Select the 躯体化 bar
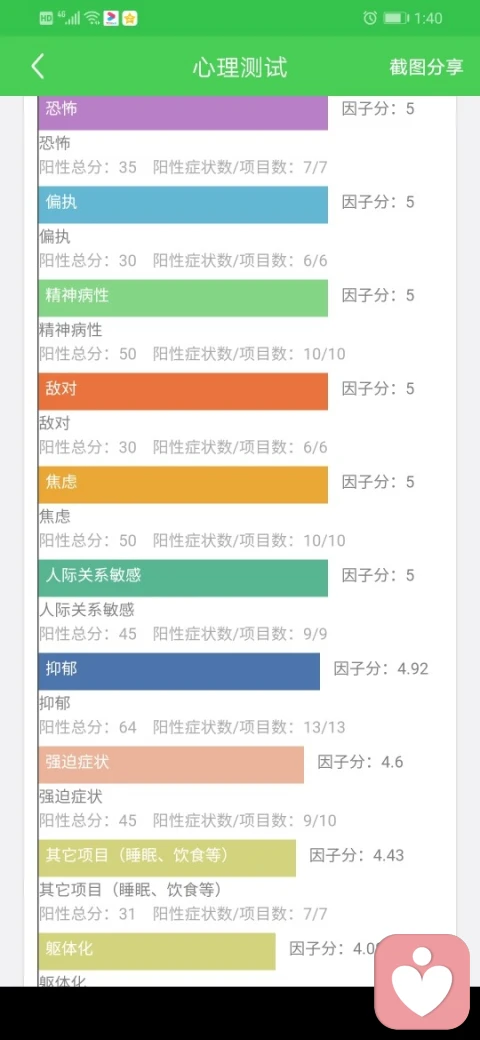 [x=157, y=951]
